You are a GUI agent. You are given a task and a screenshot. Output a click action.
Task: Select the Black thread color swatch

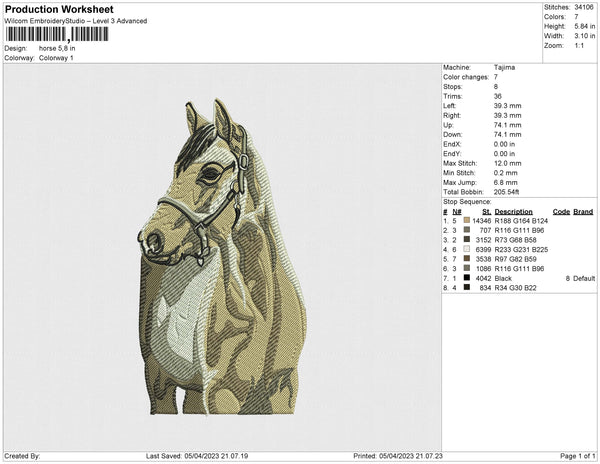pyautogui.click(x=466, y=278)
